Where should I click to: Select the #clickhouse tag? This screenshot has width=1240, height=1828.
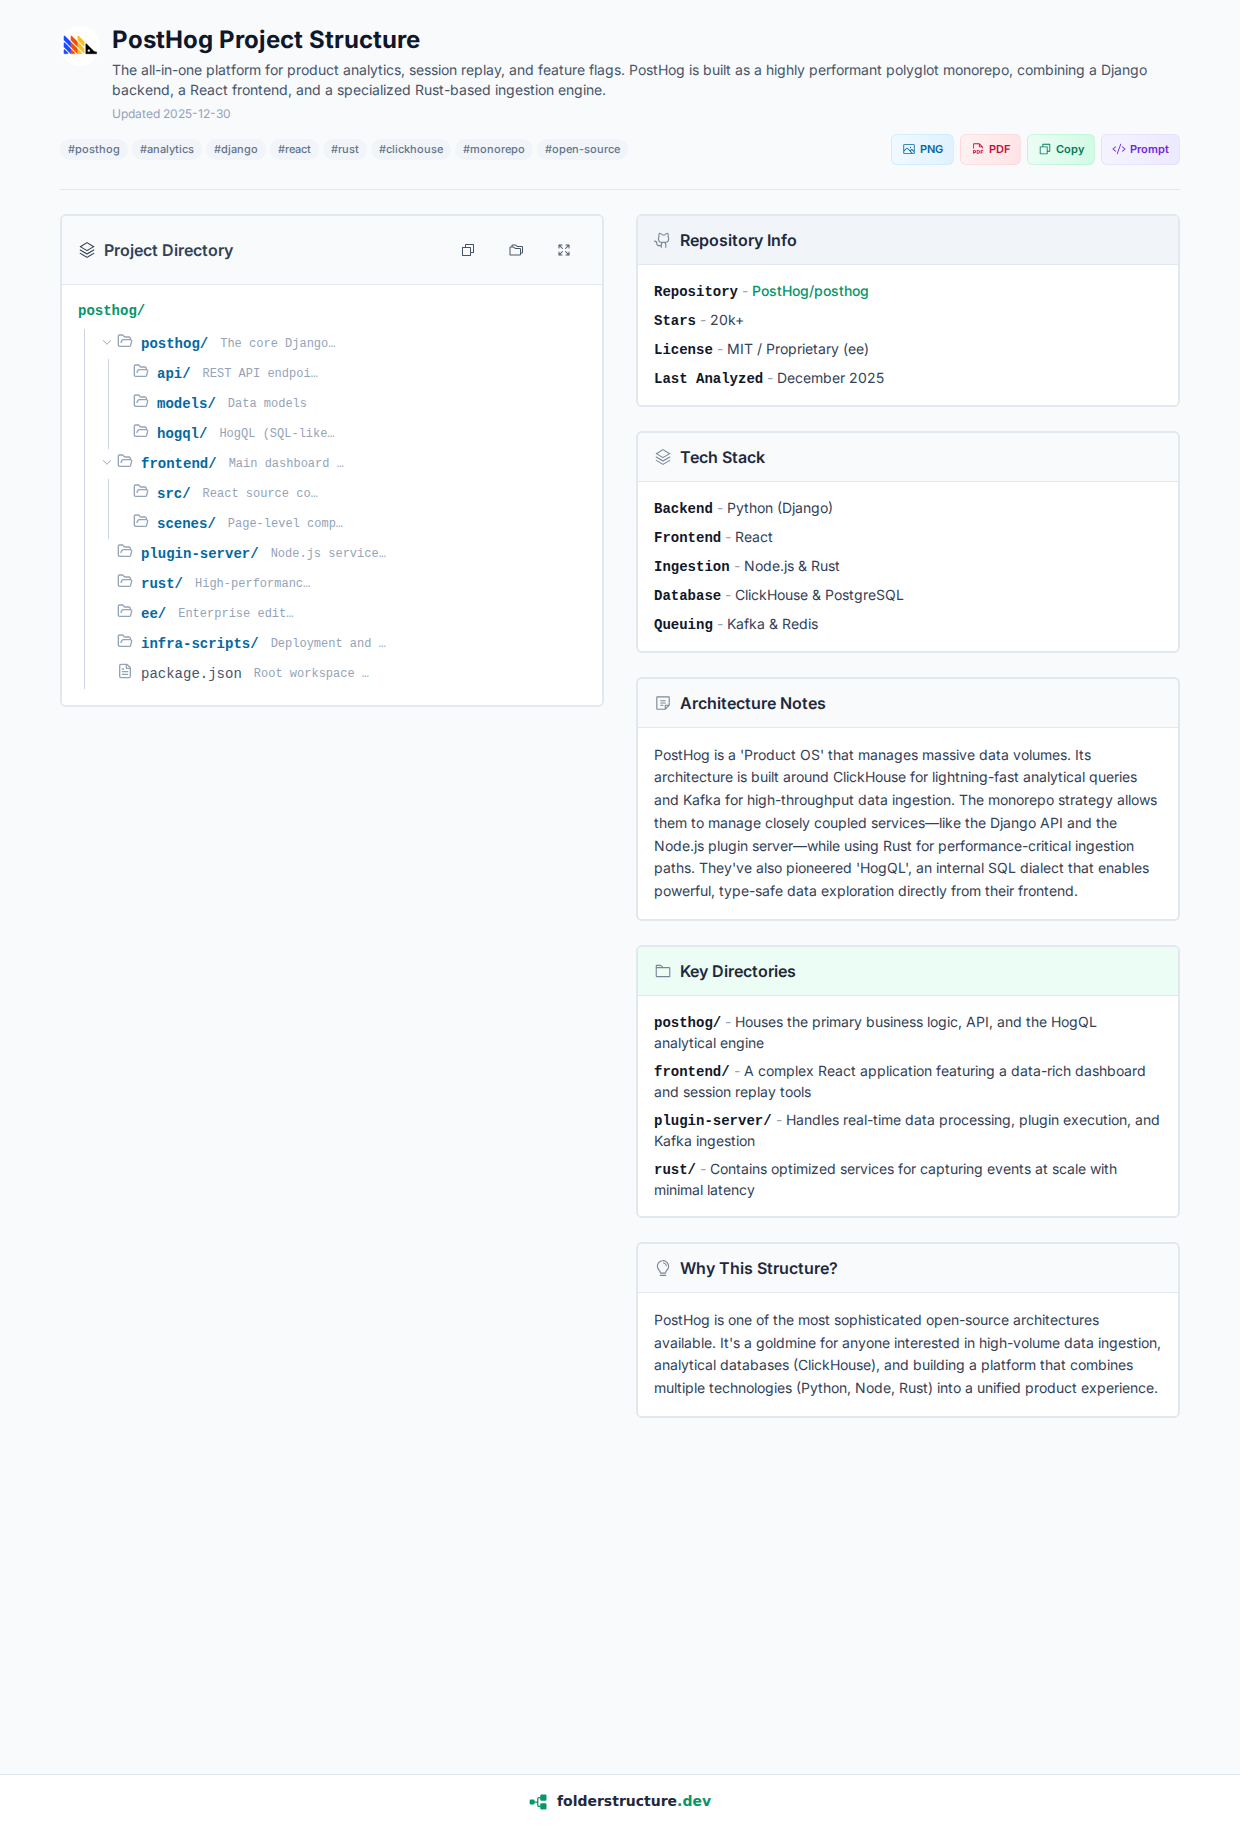411,149
